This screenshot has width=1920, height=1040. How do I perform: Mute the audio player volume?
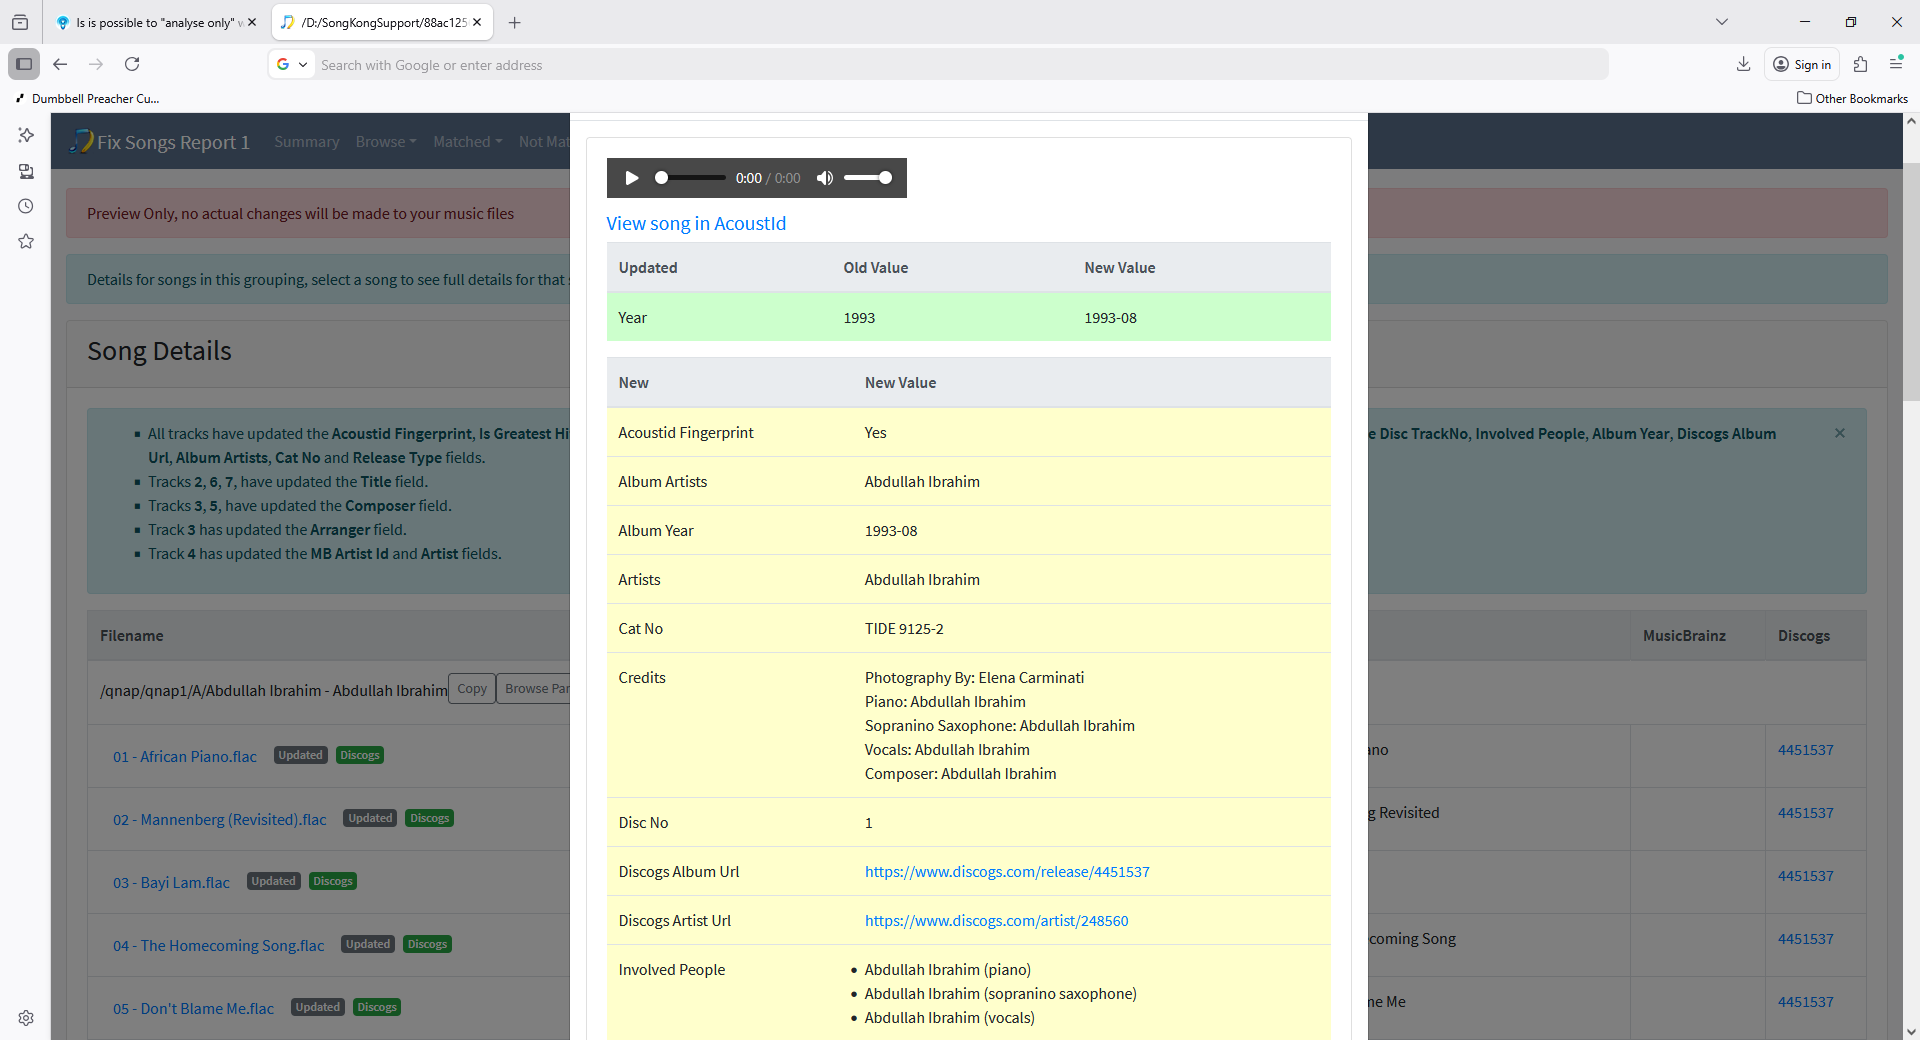(825, 178)
